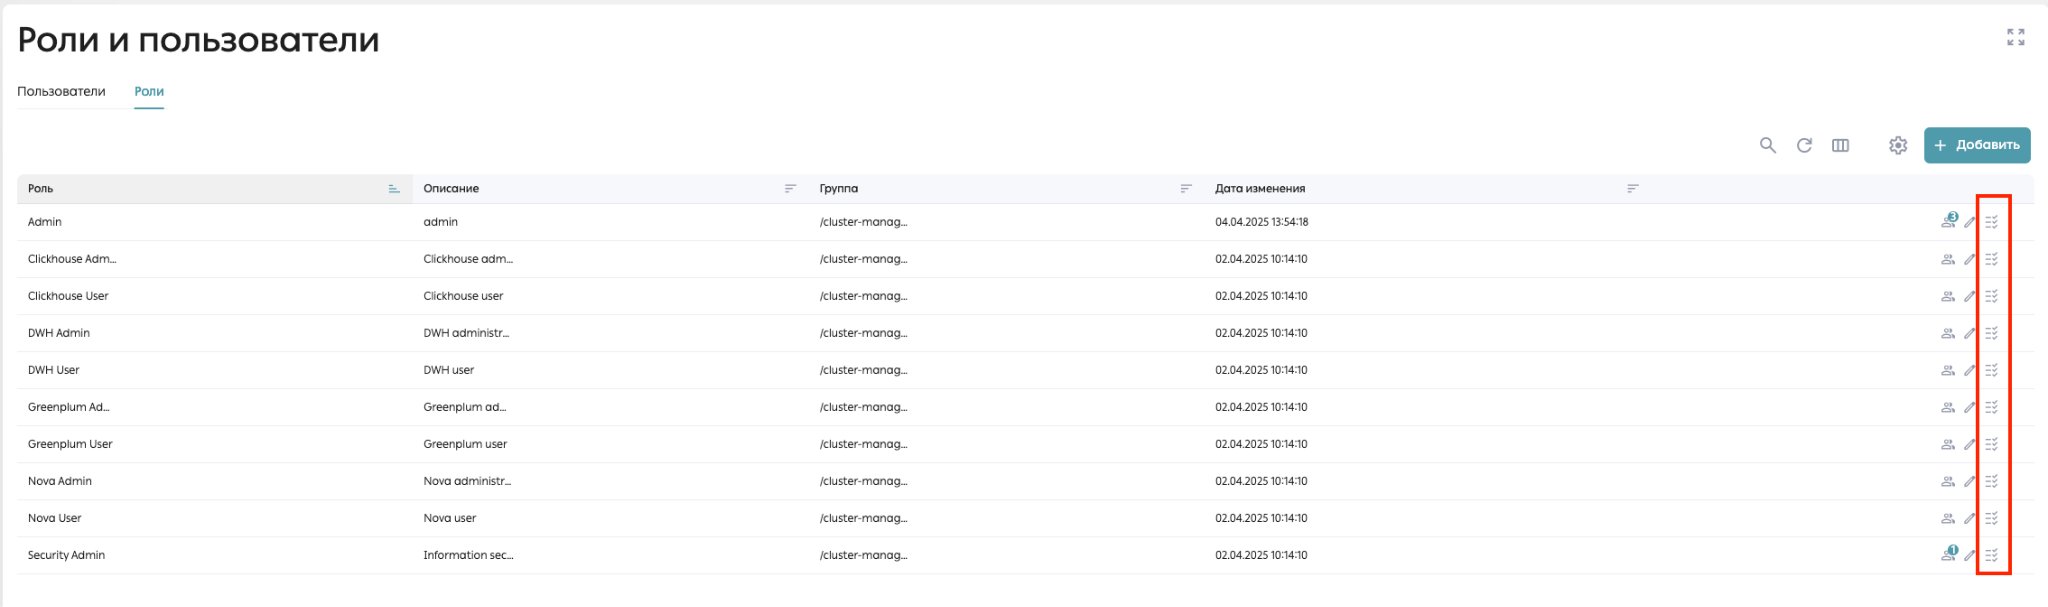Image resolution: width=2048 pixels, height=607 pixels.
Task: Open the Дата изменения column sort icon
Action: pyautogui.click(x=1632, y=189)
